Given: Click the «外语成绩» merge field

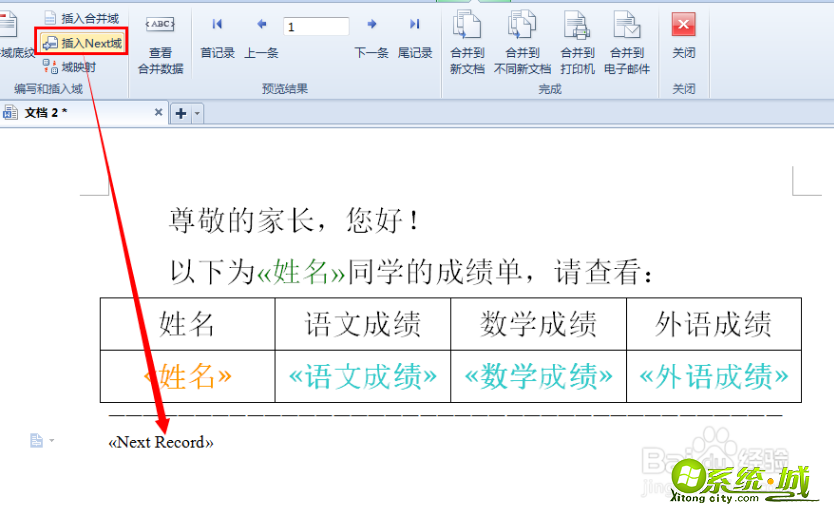Looking at the screenshot, I should 714,377.
